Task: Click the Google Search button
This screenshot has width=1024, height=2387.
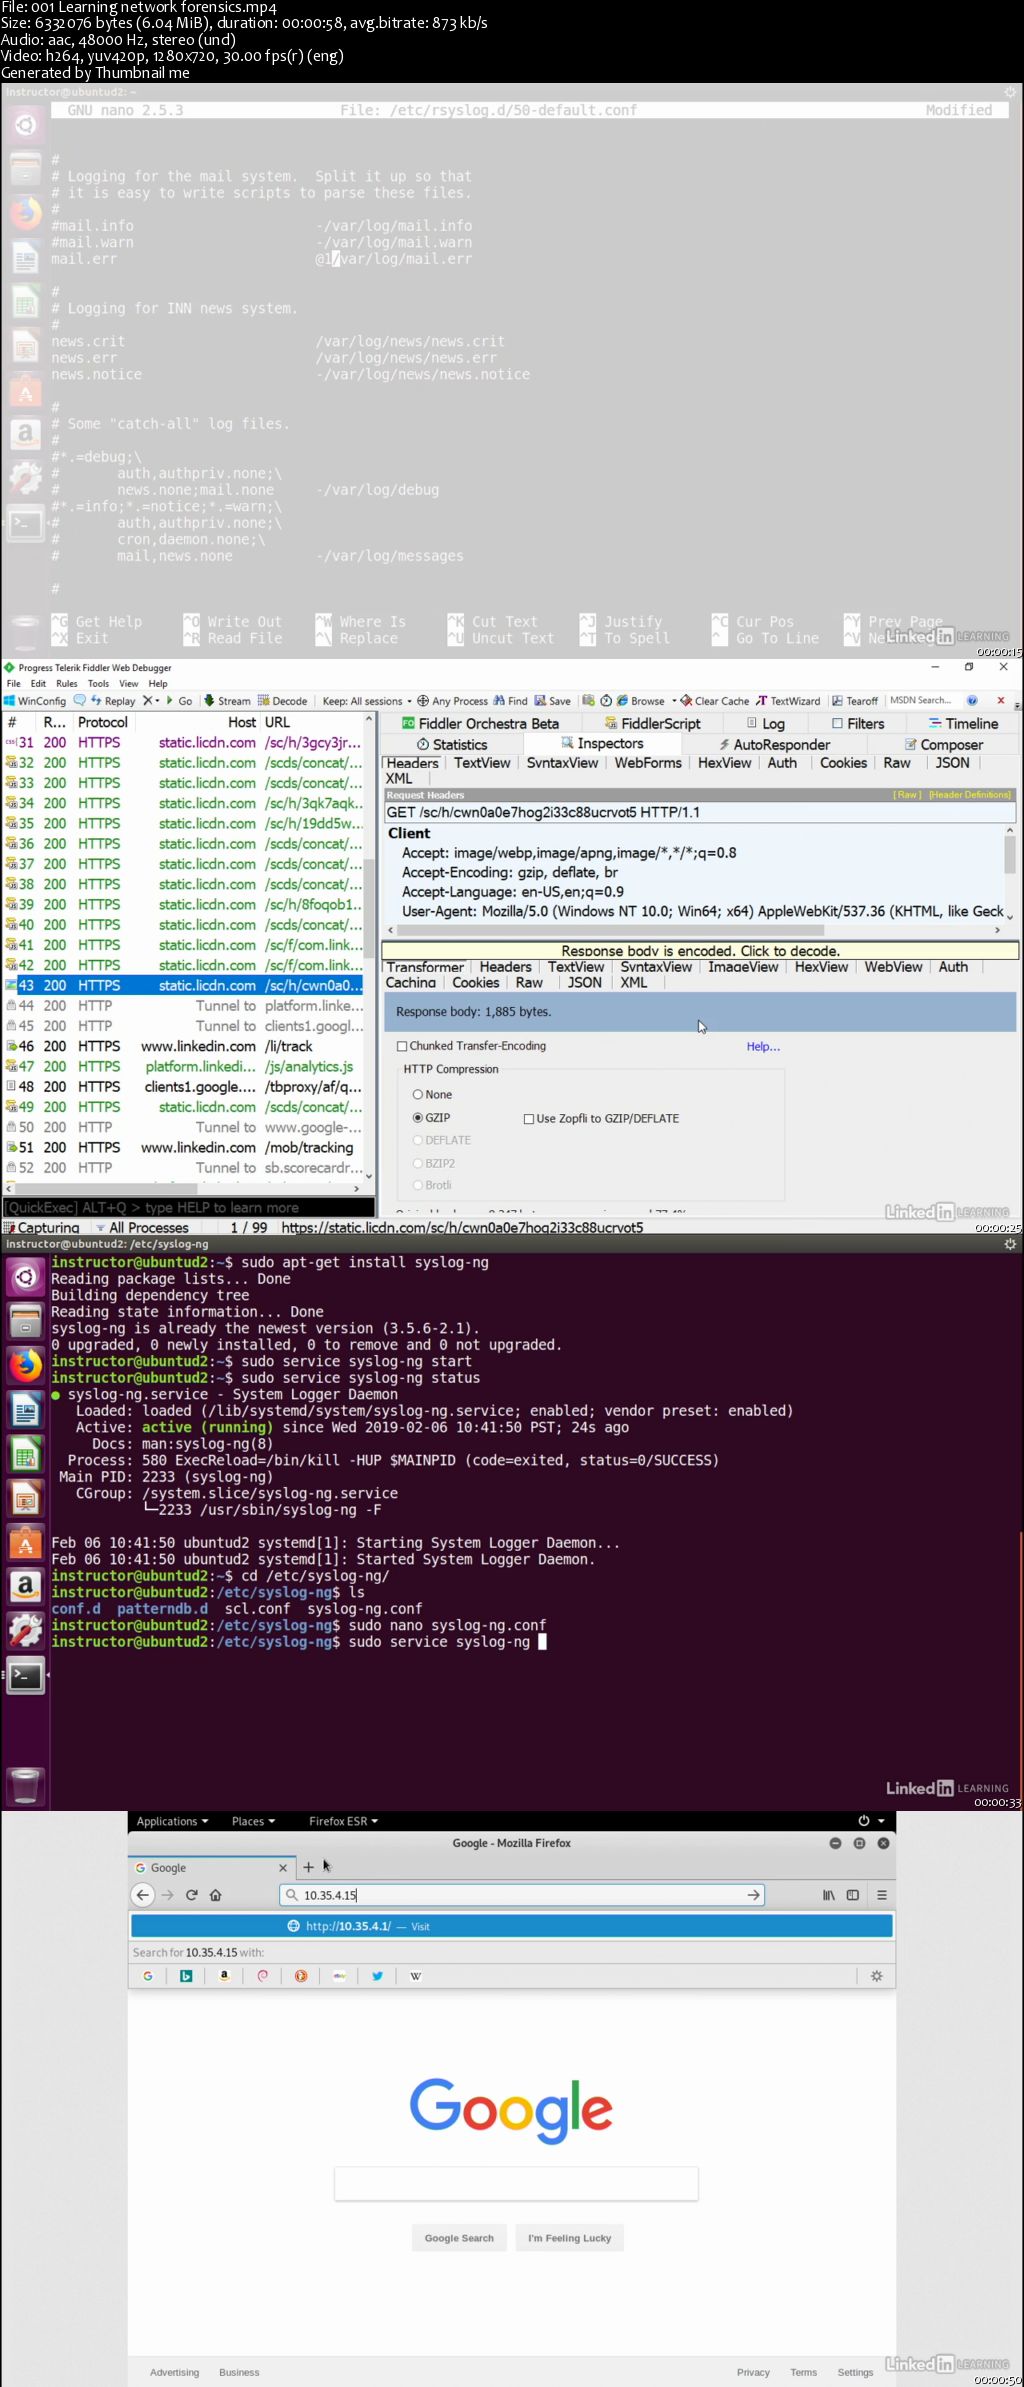Action: tap(459, 2238)
